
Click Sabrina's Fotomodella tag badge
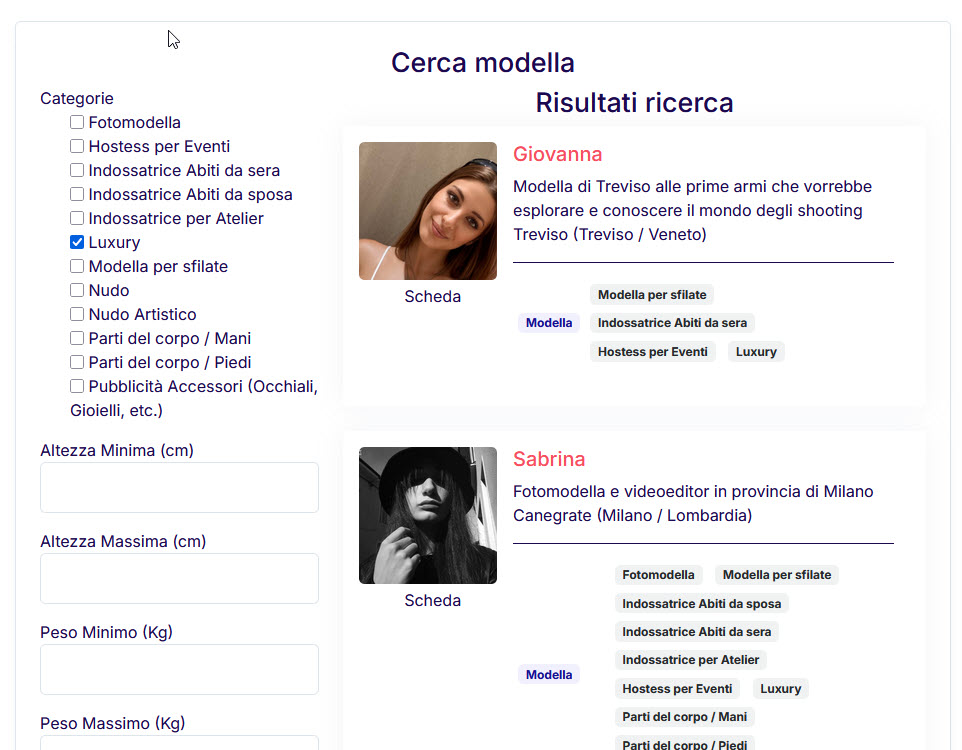(x=658, y=575)
